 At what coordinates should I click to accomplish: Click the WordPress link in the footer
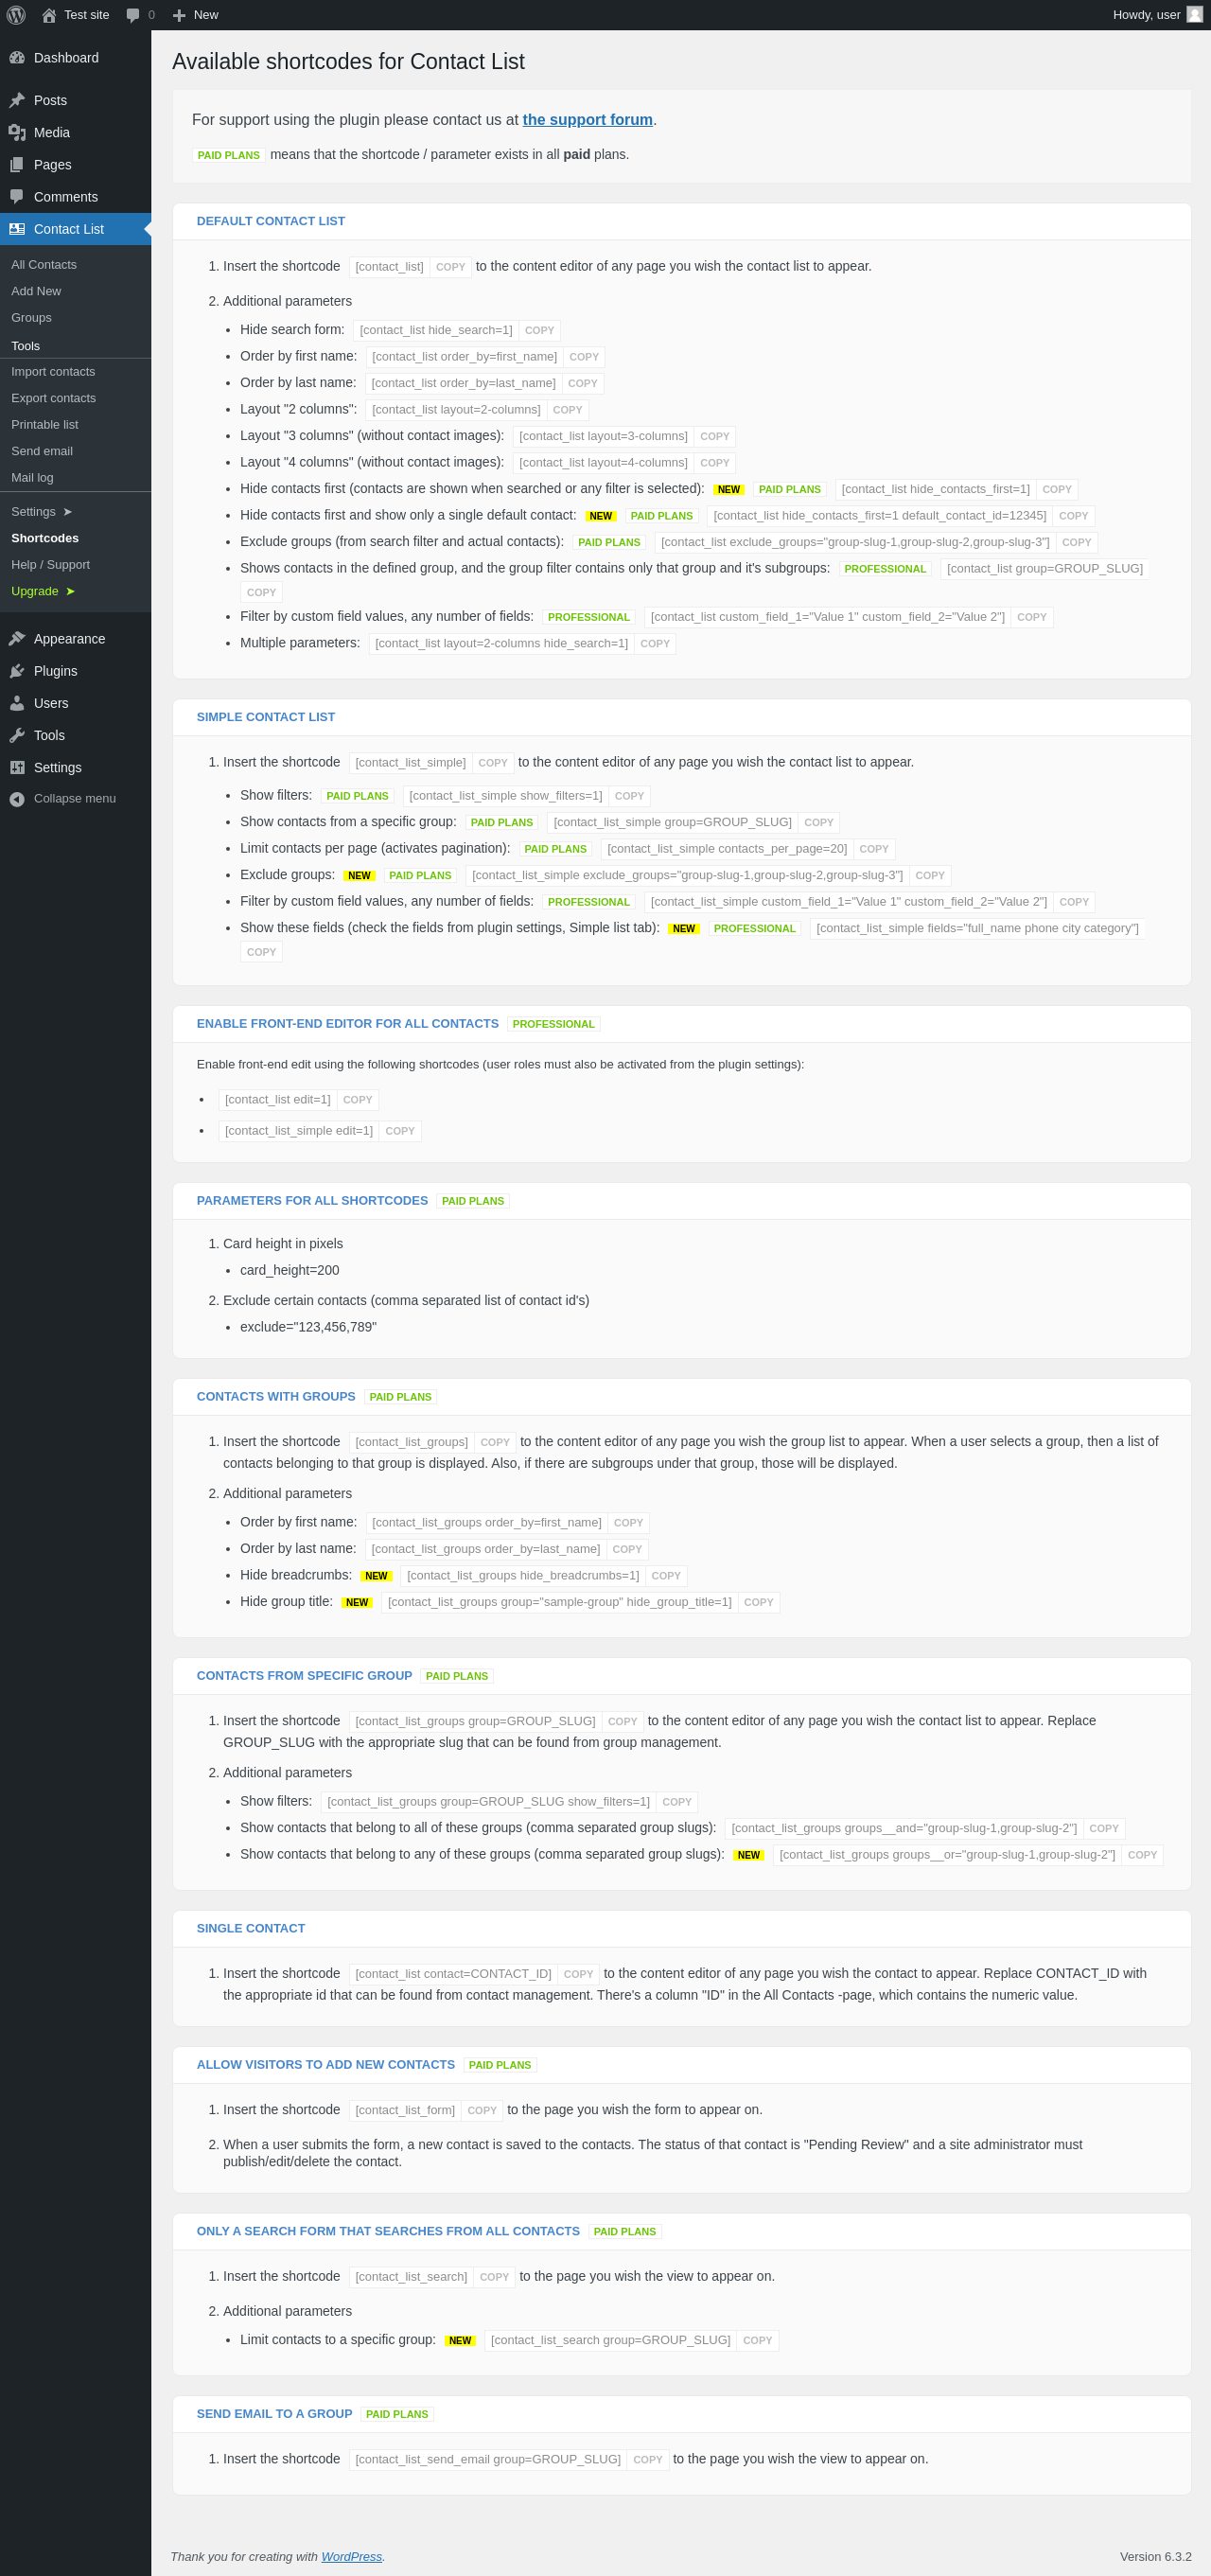(x=351, y=2557)
